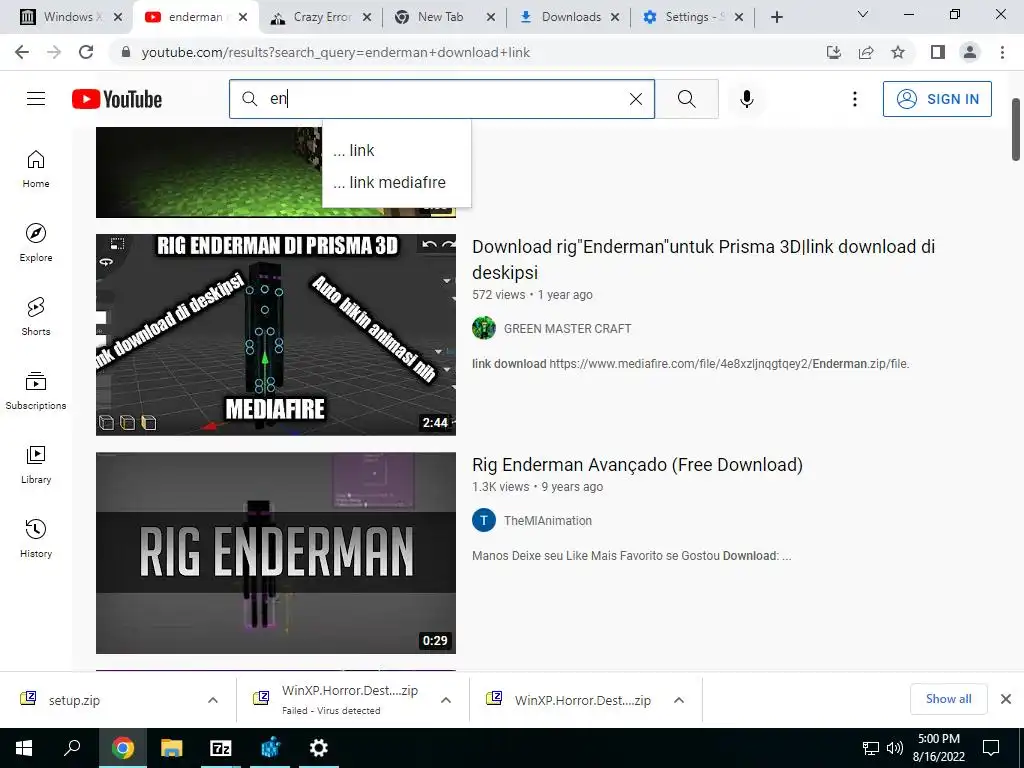Viewport: 1024px width, 768px height.
Task: Switch to the Crazy Error tab
Action: 322,17
